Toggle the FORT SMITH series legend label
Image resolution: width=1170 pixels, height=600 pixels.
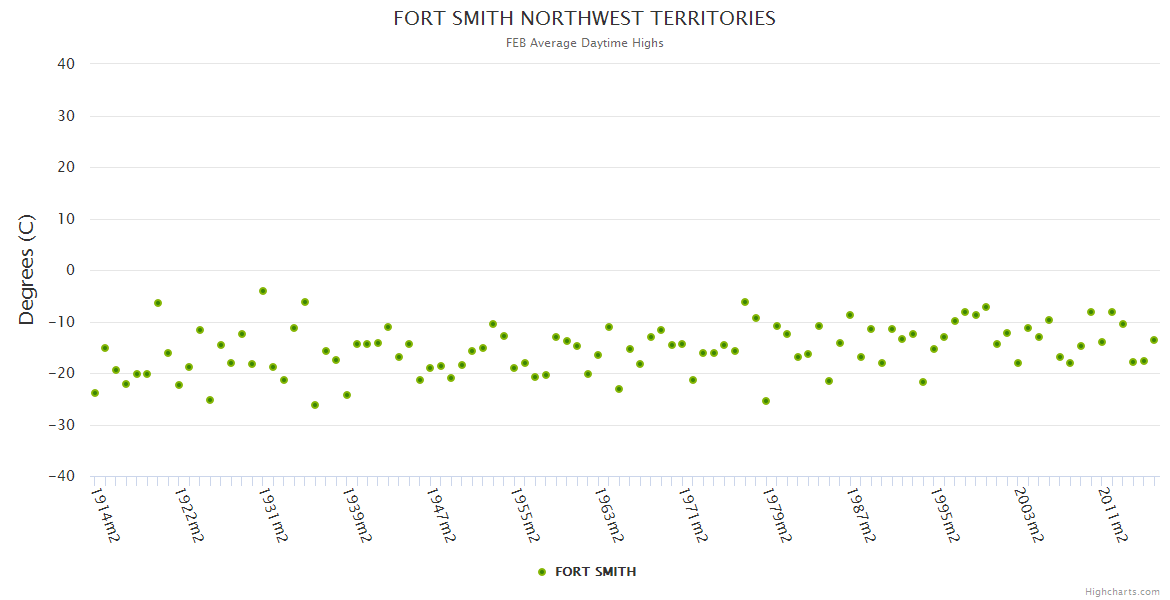(x=595, y=572)
